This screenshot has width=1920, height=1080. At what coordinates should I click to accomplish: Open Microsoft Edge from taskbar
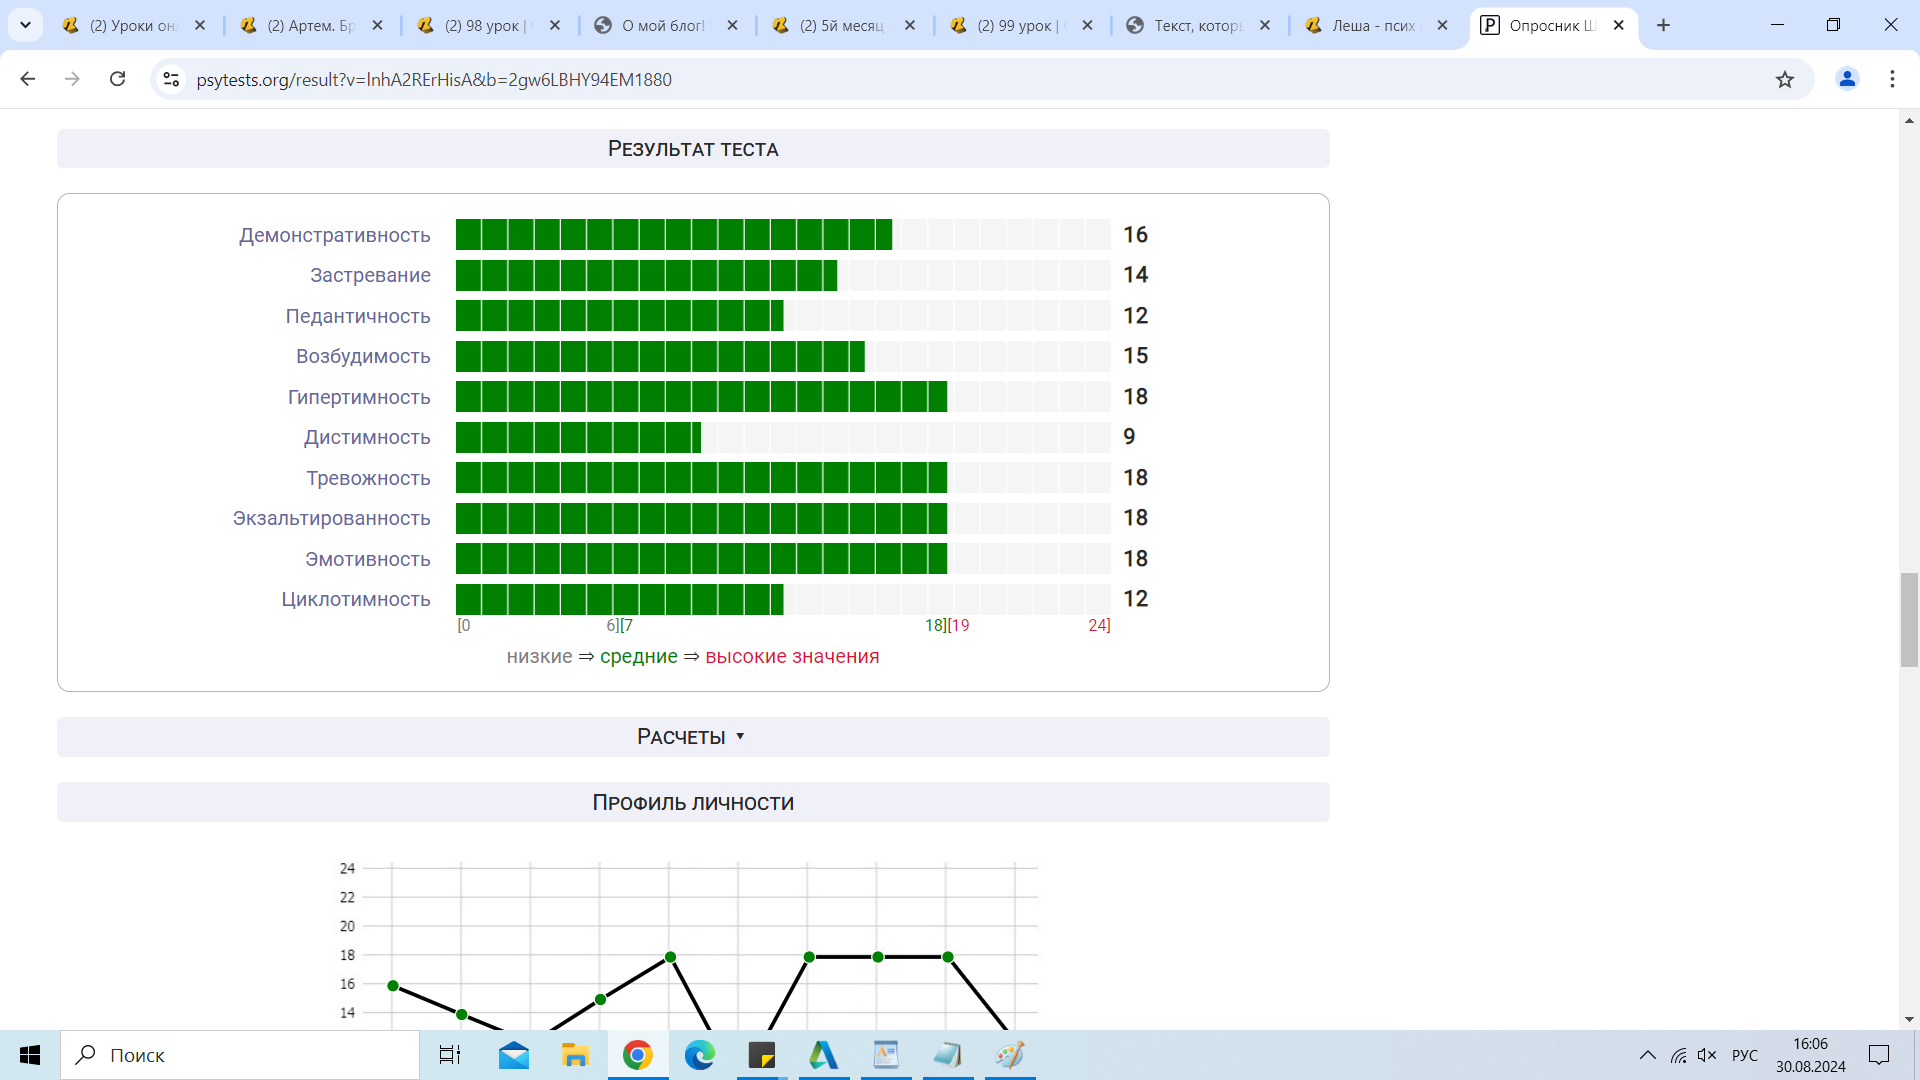699,1055
